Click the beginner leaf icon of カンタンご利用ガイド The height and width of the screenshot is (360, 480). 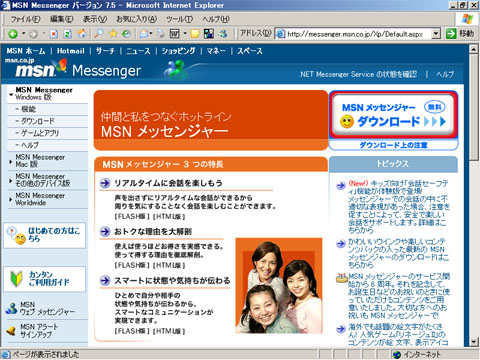click(x=16, y=279)
